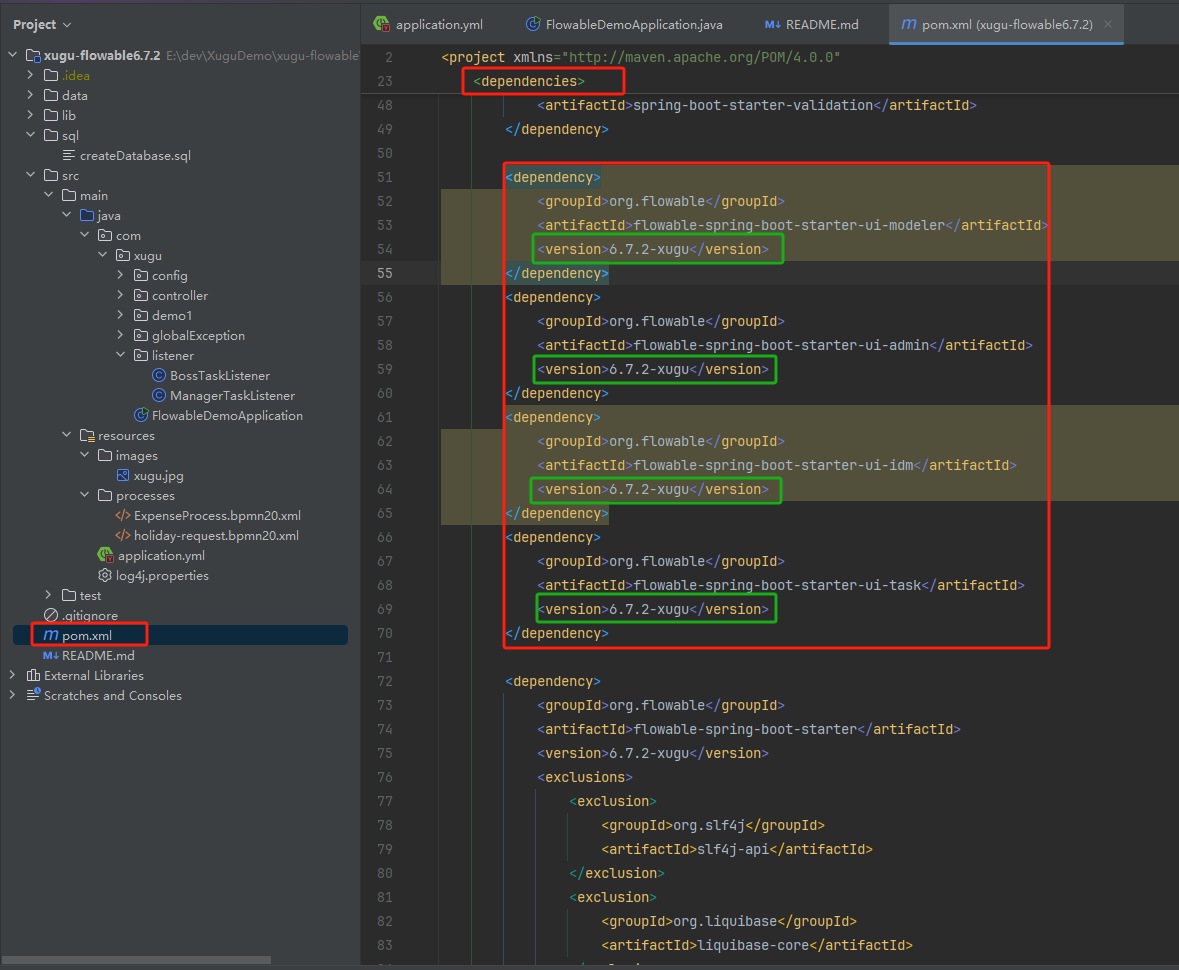Open xugu.jpg image file
Screen dimensions: 1179x970
click(158, 476)
